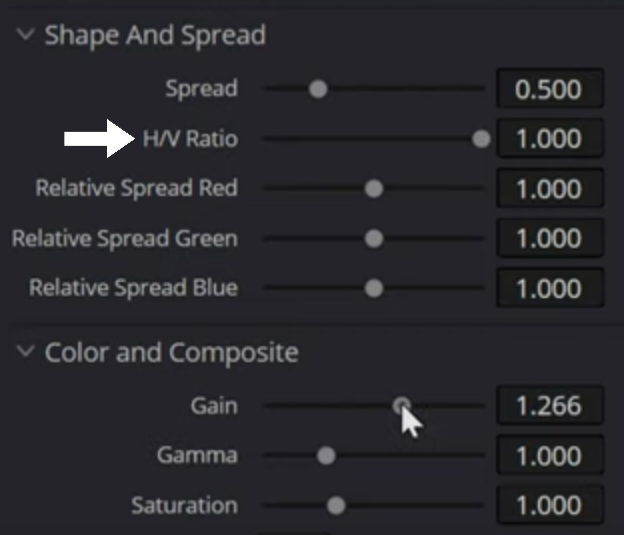Select the Relative Spread Blue value field

click(550, 287)
